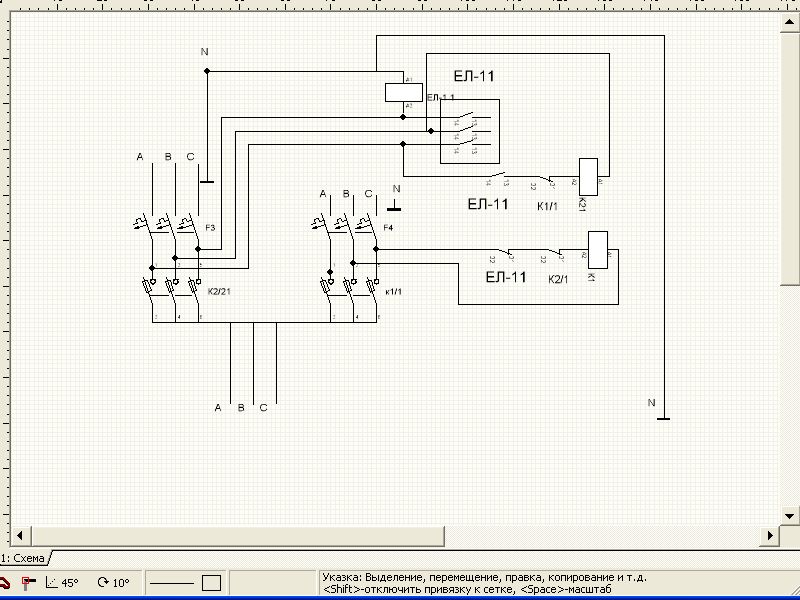The width and height of the screenshot is (800, 600).
Task: Open the line style preview selector
Action: coord(173,583)
